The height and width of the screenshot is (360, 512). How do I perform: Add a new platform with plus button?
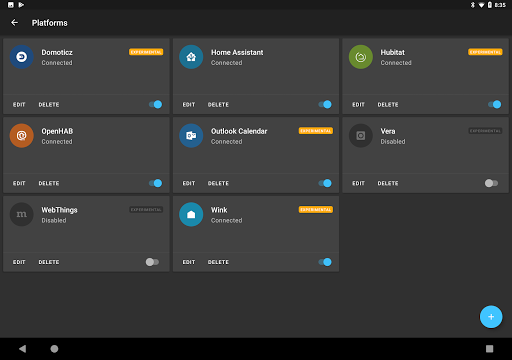click(x=491, y=317)
